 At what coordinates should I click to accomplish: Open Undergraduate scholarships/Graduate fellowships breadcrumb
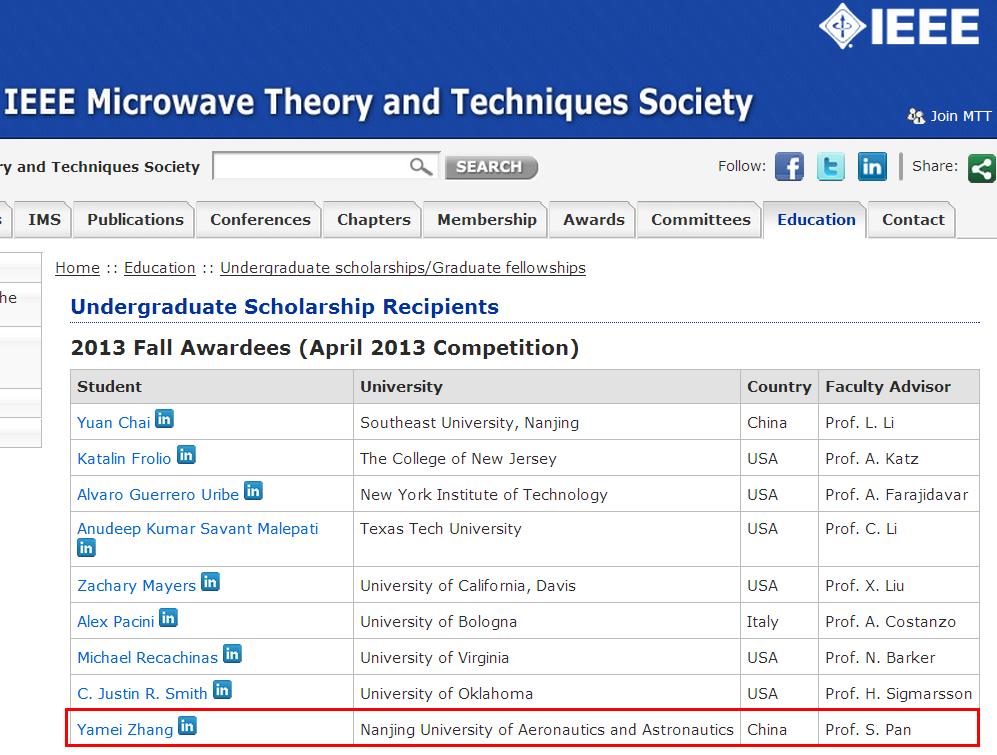tap(402, 268)
